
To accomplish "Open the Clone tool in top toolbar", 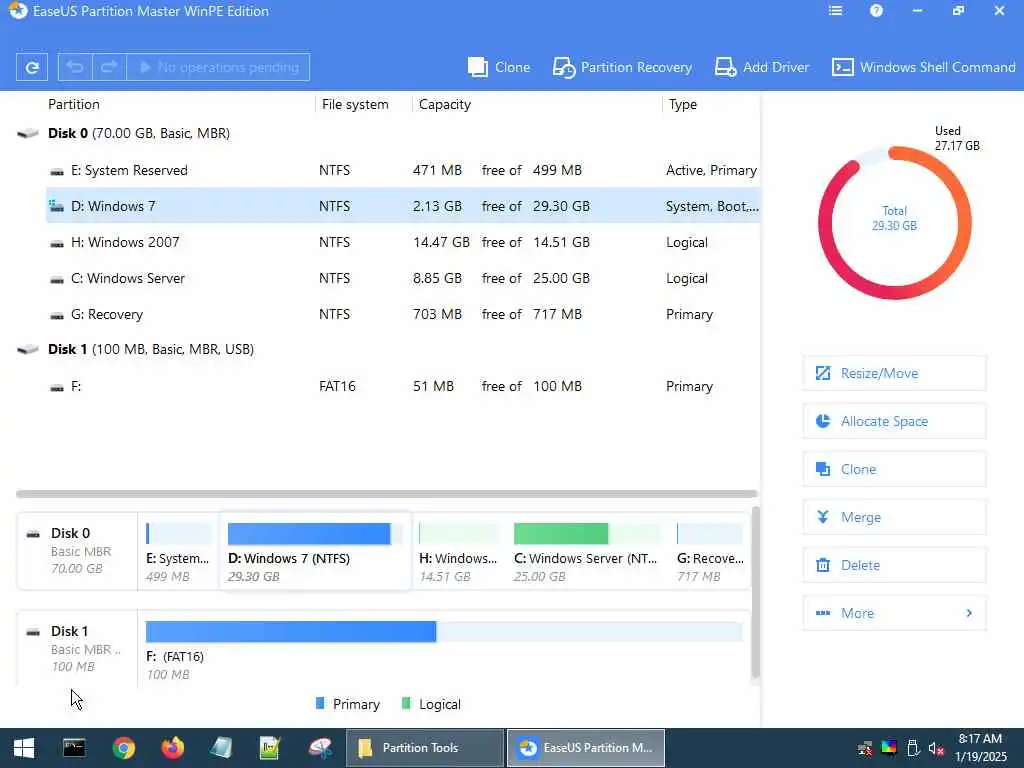I will 499,67.
